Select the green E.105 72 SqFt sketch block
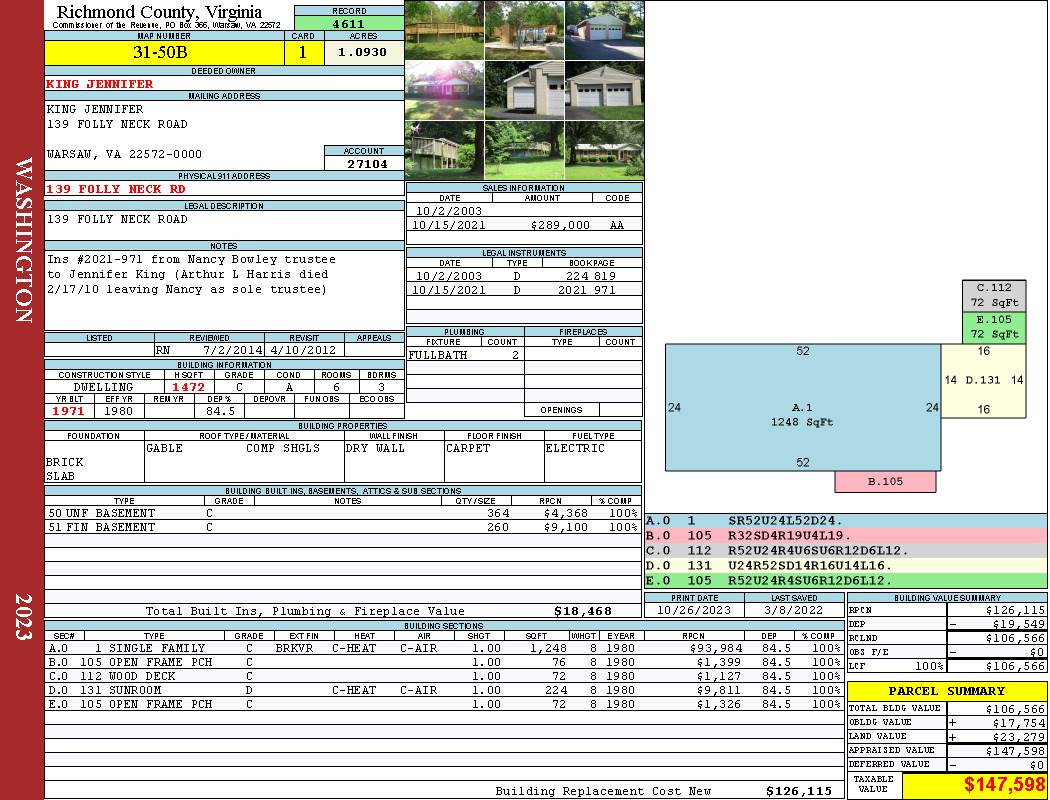The width and height of the screenshot is (1050, 800). pos(994,327)
